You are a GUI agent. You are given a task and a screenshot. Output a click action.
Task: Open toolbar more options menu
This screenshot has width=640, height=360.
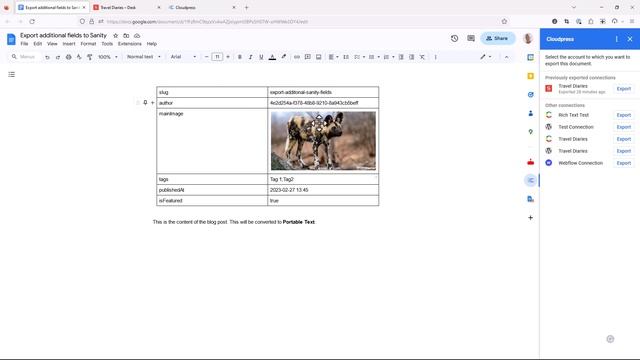[436, 57]
